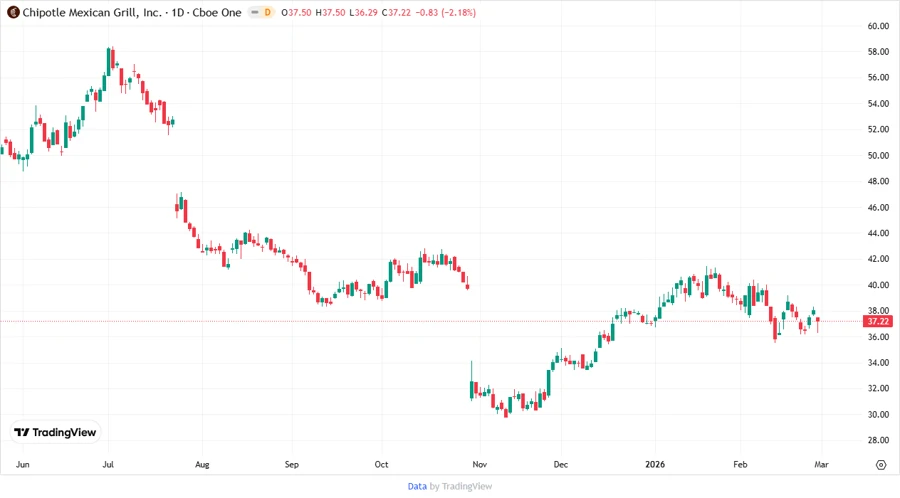This screenshot has height=498, width=900.
Task: Click the orange D delayed-data indicator
Action: tap(267, 12)
